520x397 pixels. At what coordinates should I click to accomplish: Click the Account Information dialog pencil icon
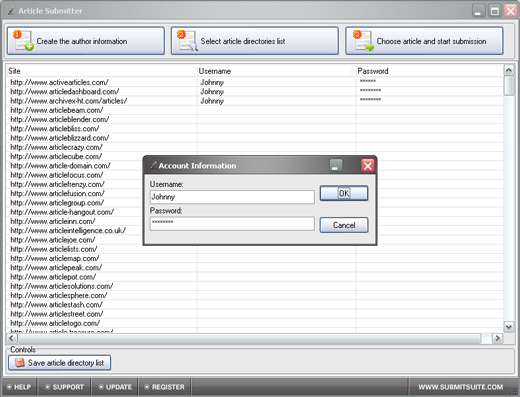pyautogui.click(x=153, y=165)
